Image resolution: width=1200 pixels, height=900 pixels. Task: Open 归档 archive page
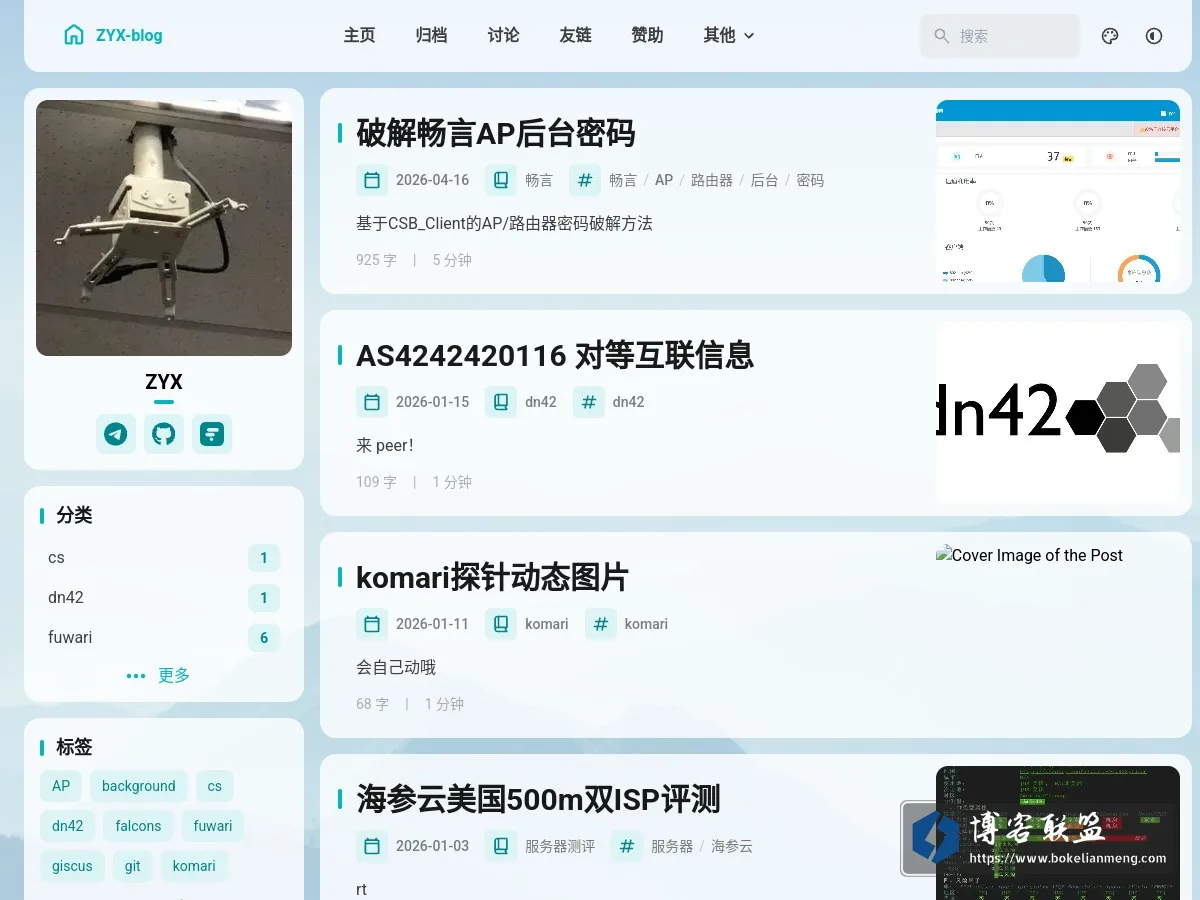432,36
